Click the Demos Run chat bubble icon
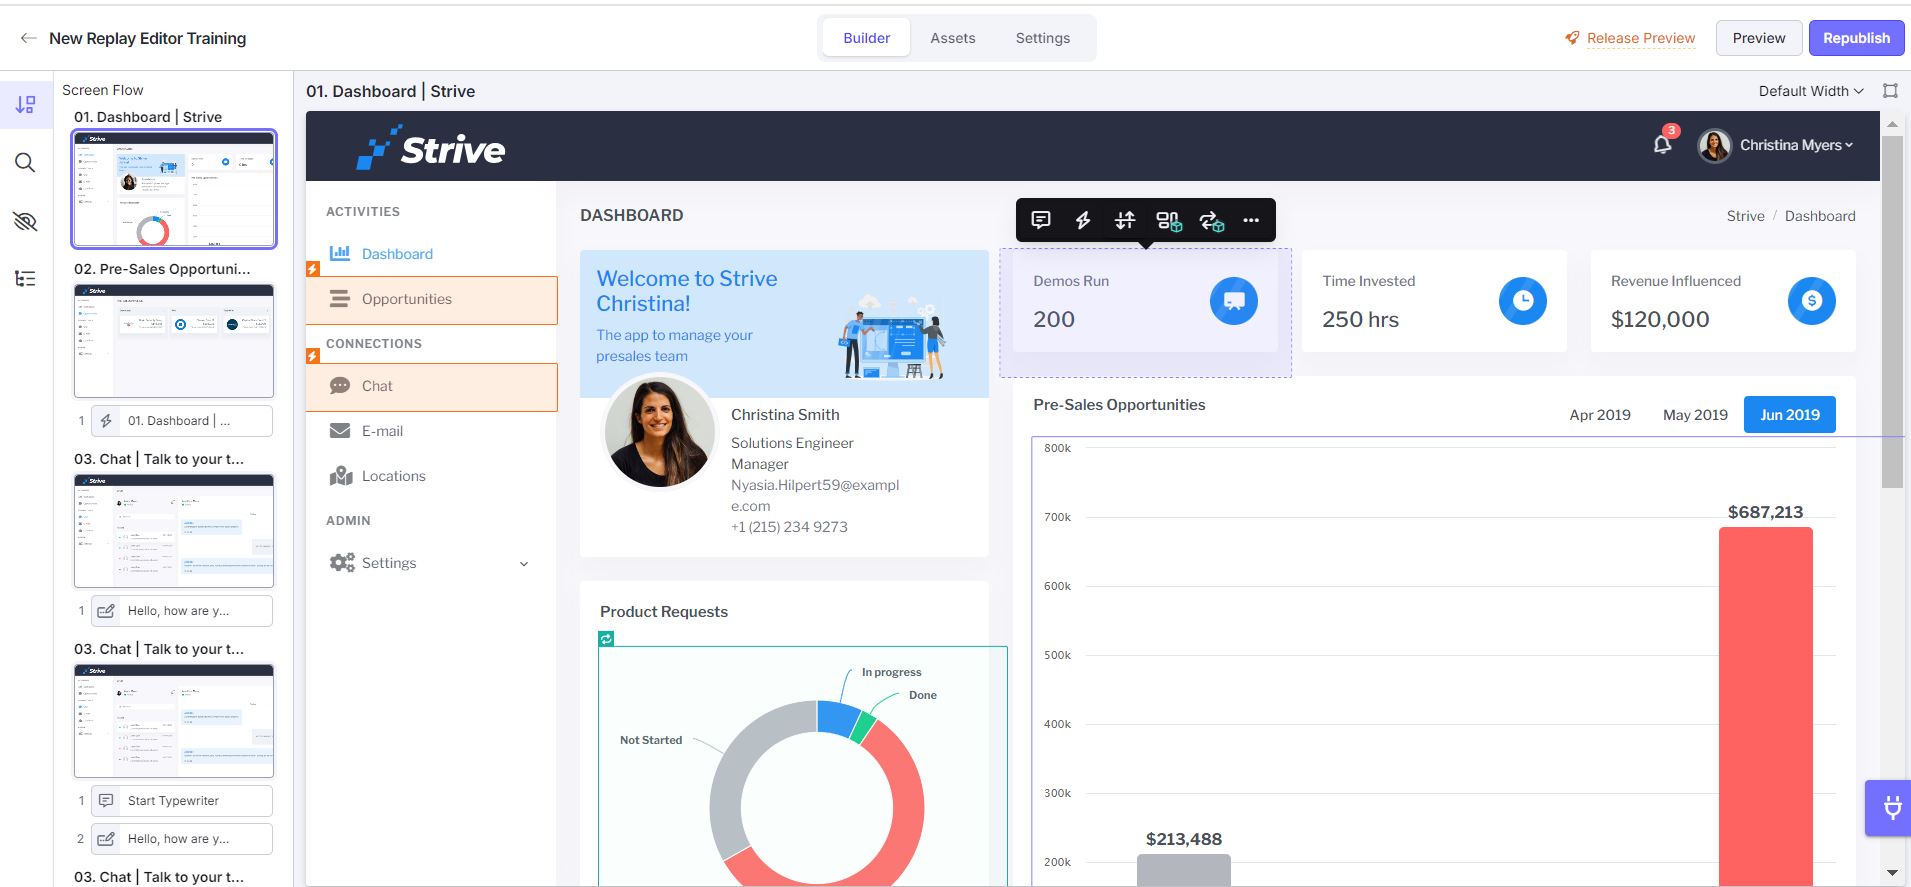The width and height of the screenshot is (1911, 887). click(1234, 301)
